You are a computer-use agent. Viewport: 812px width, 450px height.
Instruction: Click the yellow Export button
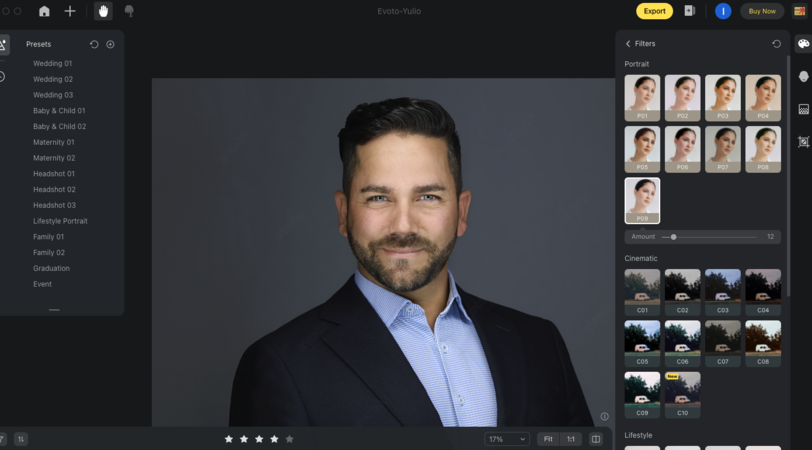(x=654, y=11)
